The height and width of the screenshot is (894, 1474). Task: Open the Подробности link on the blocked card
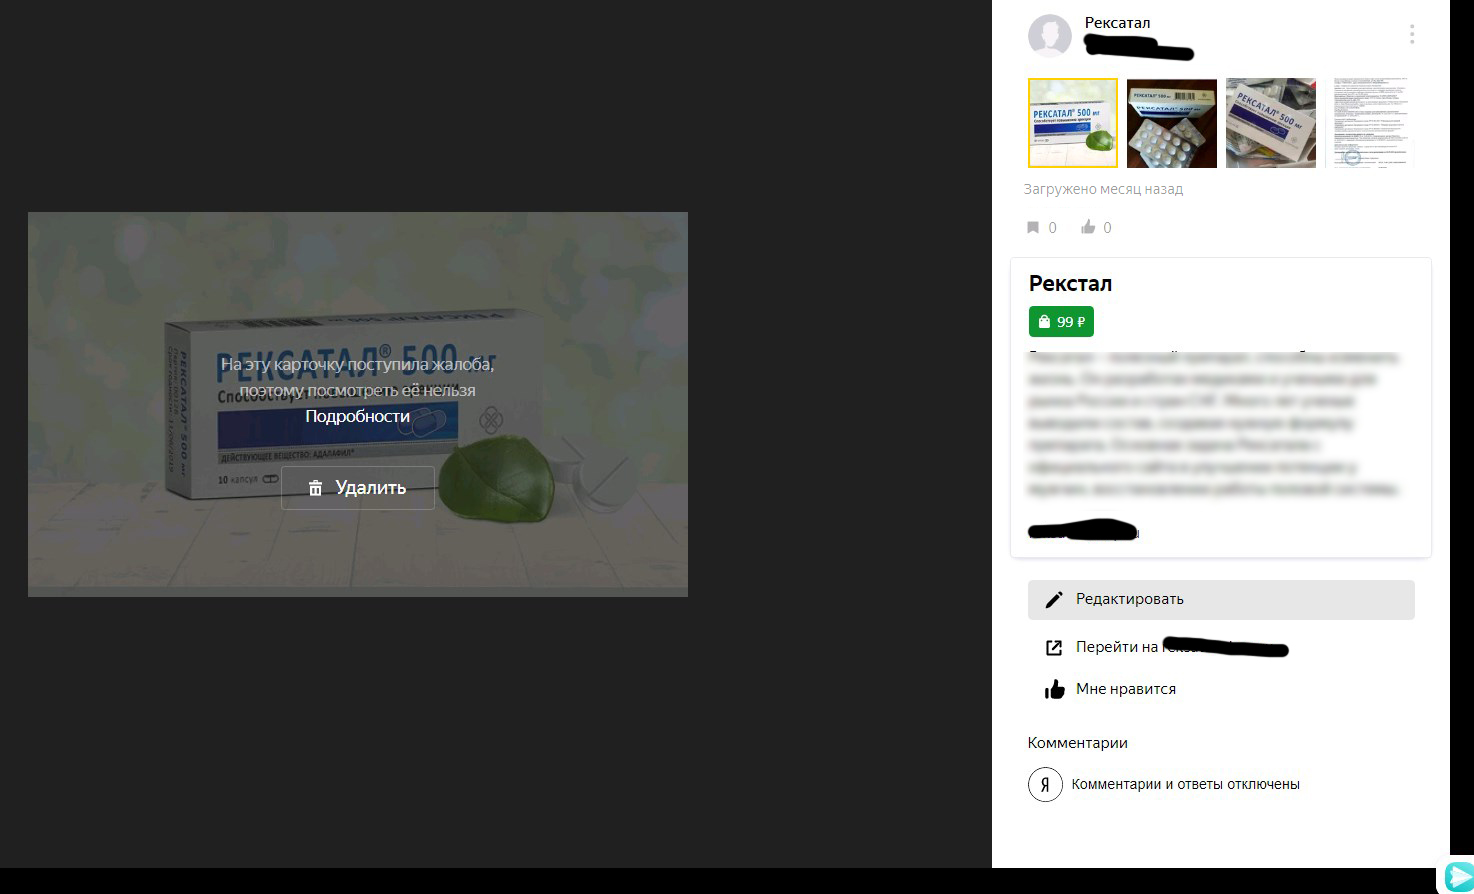357,416
